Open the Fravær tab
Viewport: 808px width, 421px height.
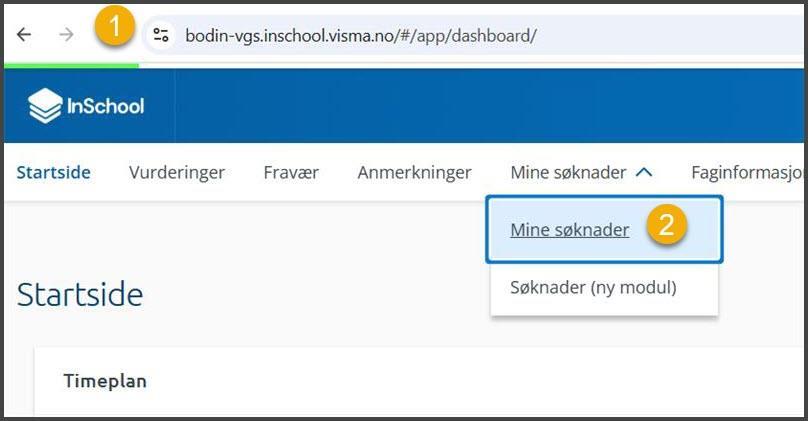coord(291,172)
